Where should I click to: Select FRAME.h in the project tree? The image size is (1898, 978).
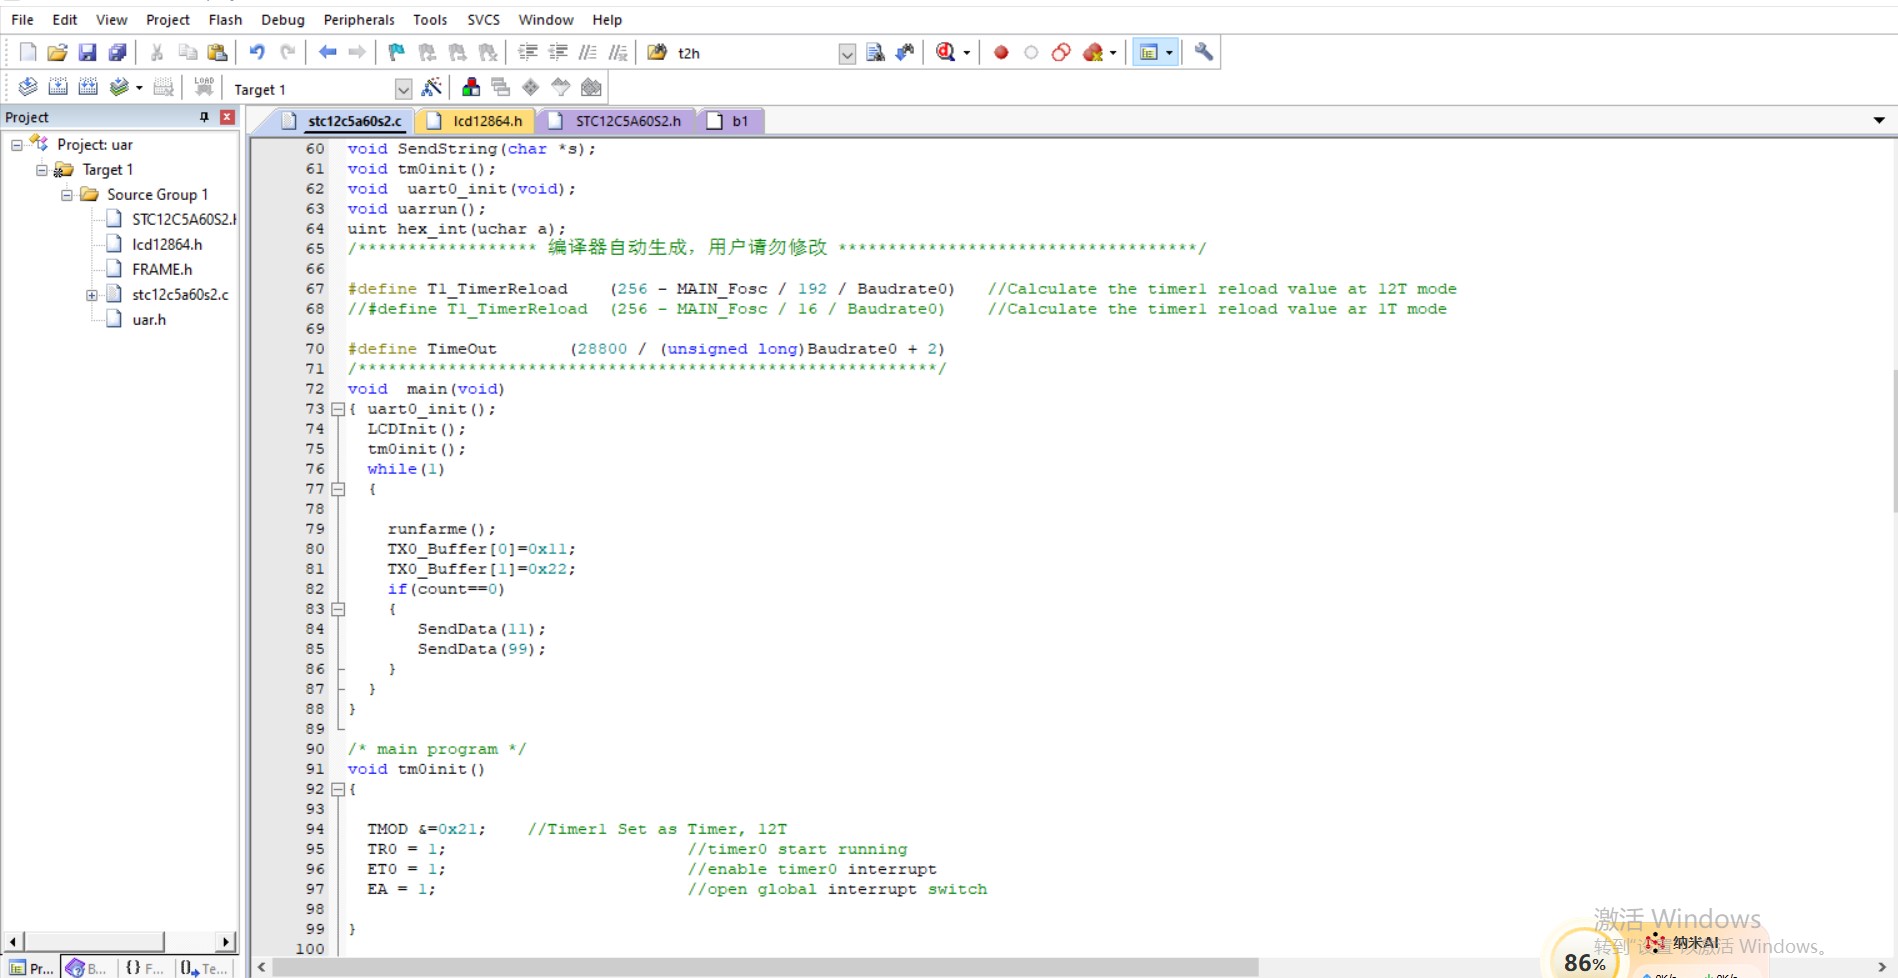point(162,269)
